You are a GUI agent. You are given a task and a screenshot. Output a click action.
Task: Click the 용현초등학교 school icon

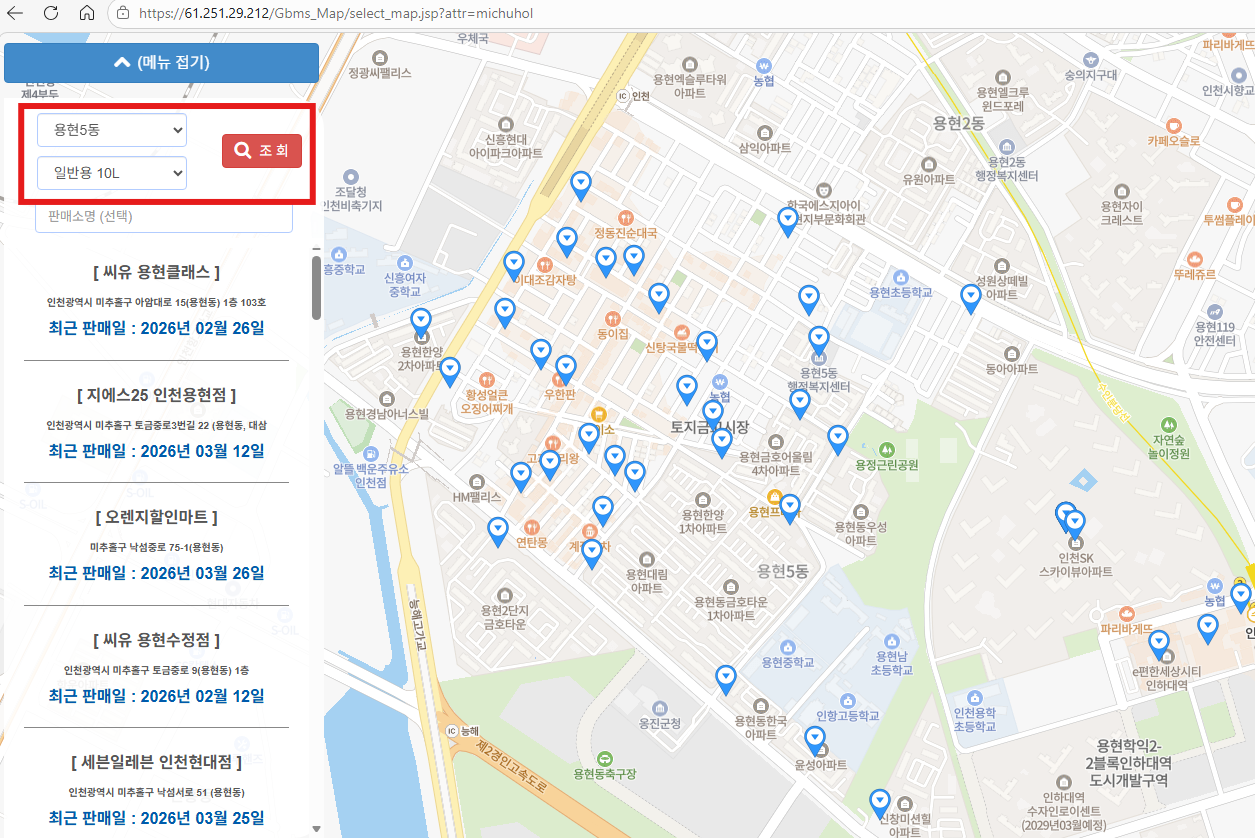(x=901, y=276)
